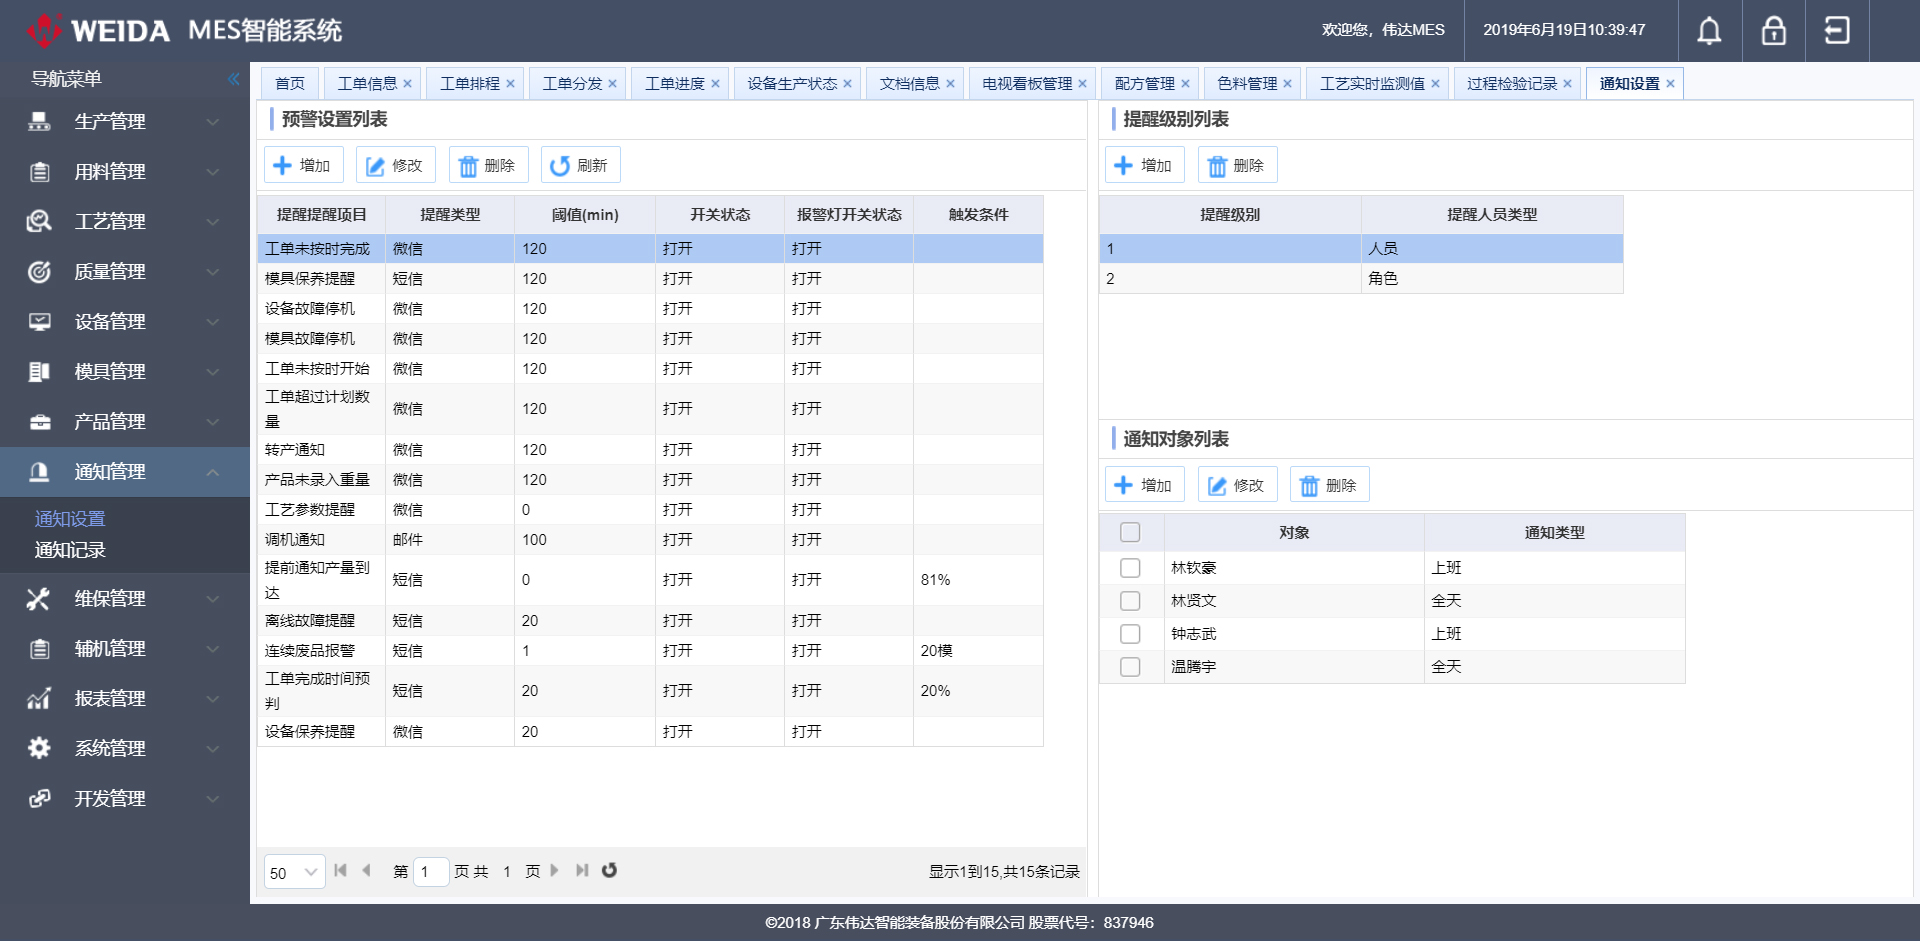Viewport: 1920px width, 941px height.
Task: Check the box for 林钦豪
Action: point(1130,568)
